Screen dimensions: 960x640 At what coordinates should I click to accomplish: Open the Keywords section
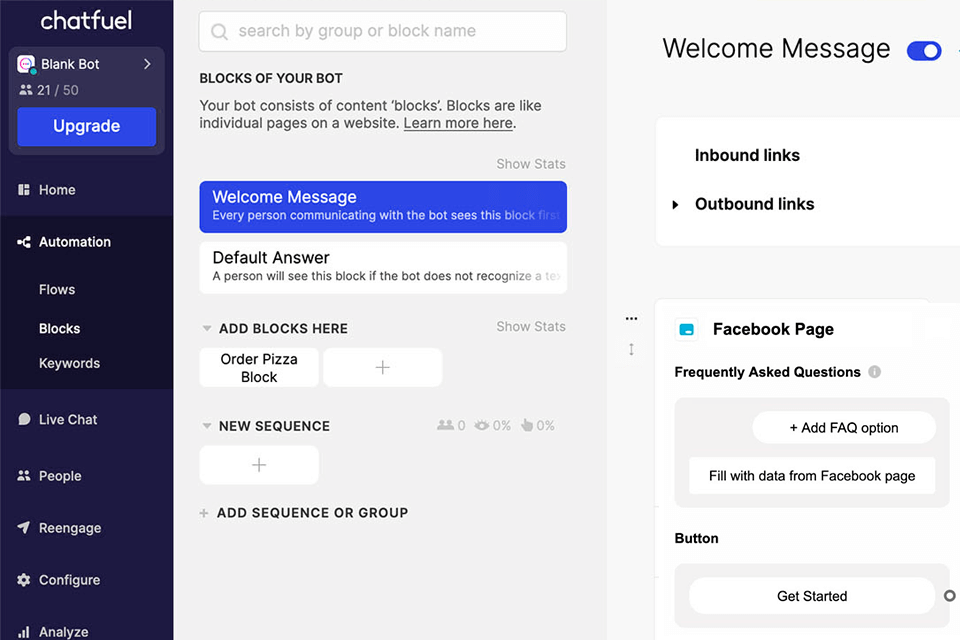69,363
